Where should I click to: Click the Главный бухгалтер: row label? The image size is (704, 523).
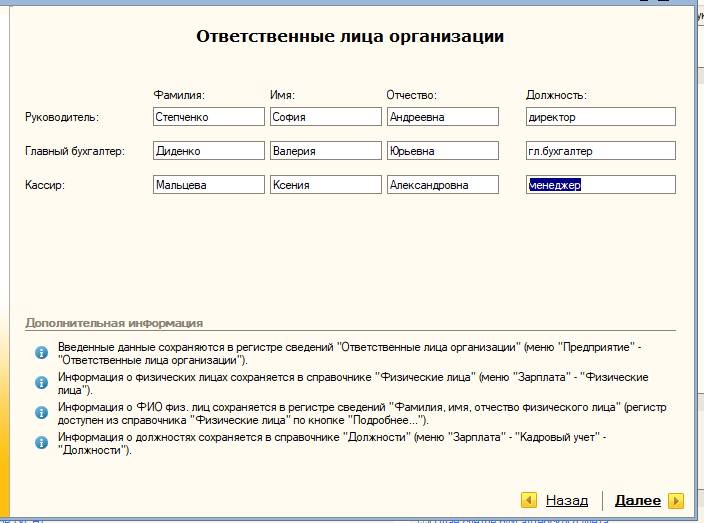click(75, 151)
